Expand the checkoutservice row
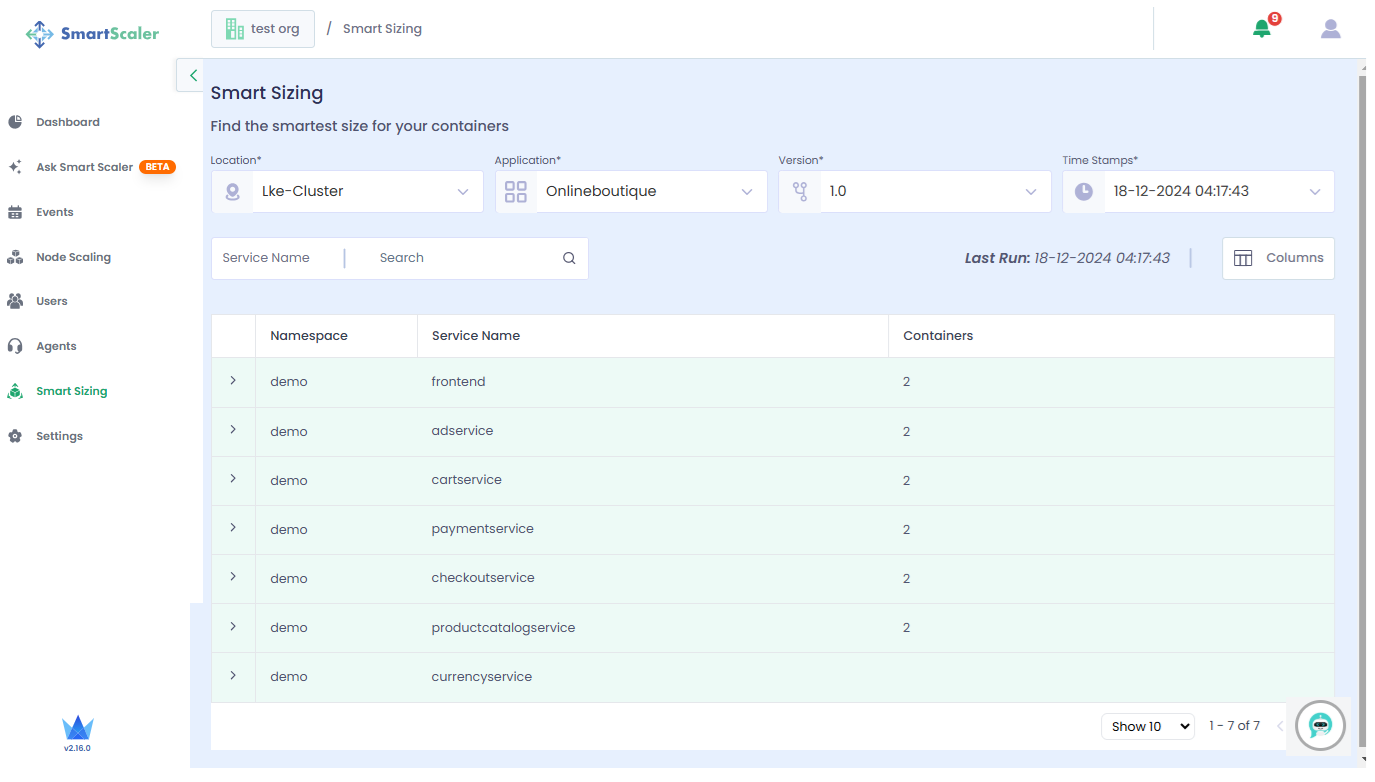The image size is (1375, 782). click(x=233, y=577)
